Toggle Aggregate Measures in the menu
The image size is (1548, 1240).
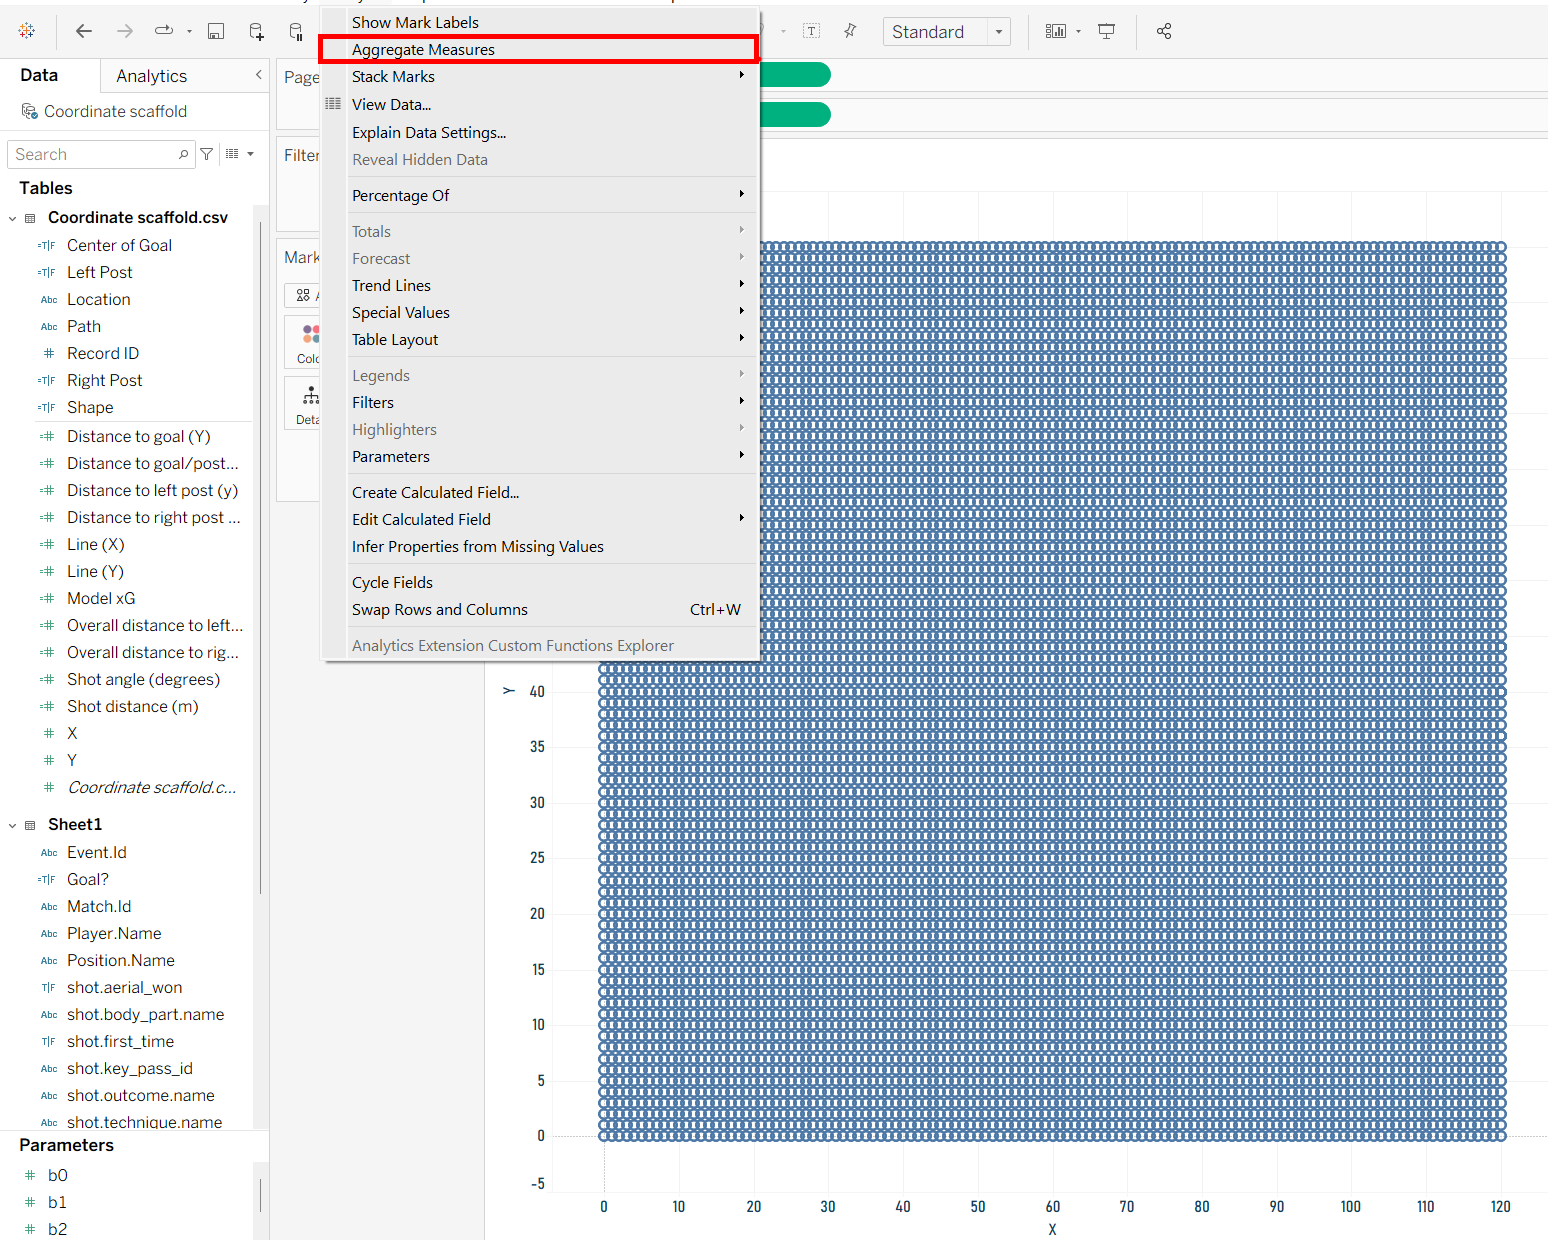tap(423, 49)
